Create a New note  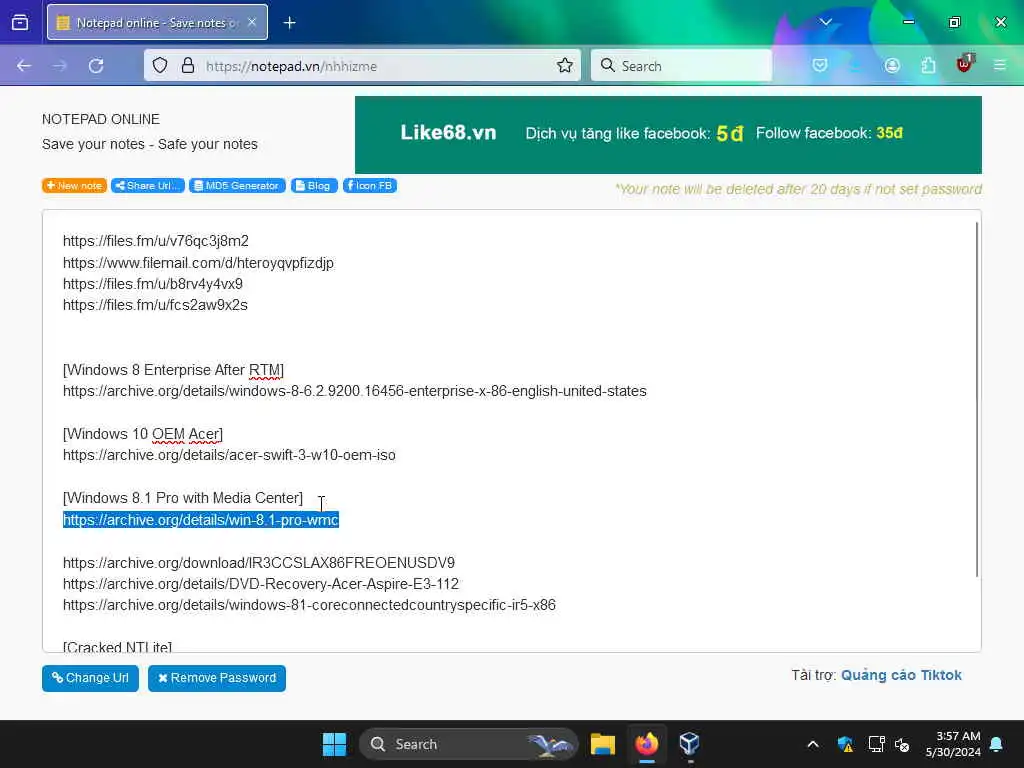tap(74, 186)
